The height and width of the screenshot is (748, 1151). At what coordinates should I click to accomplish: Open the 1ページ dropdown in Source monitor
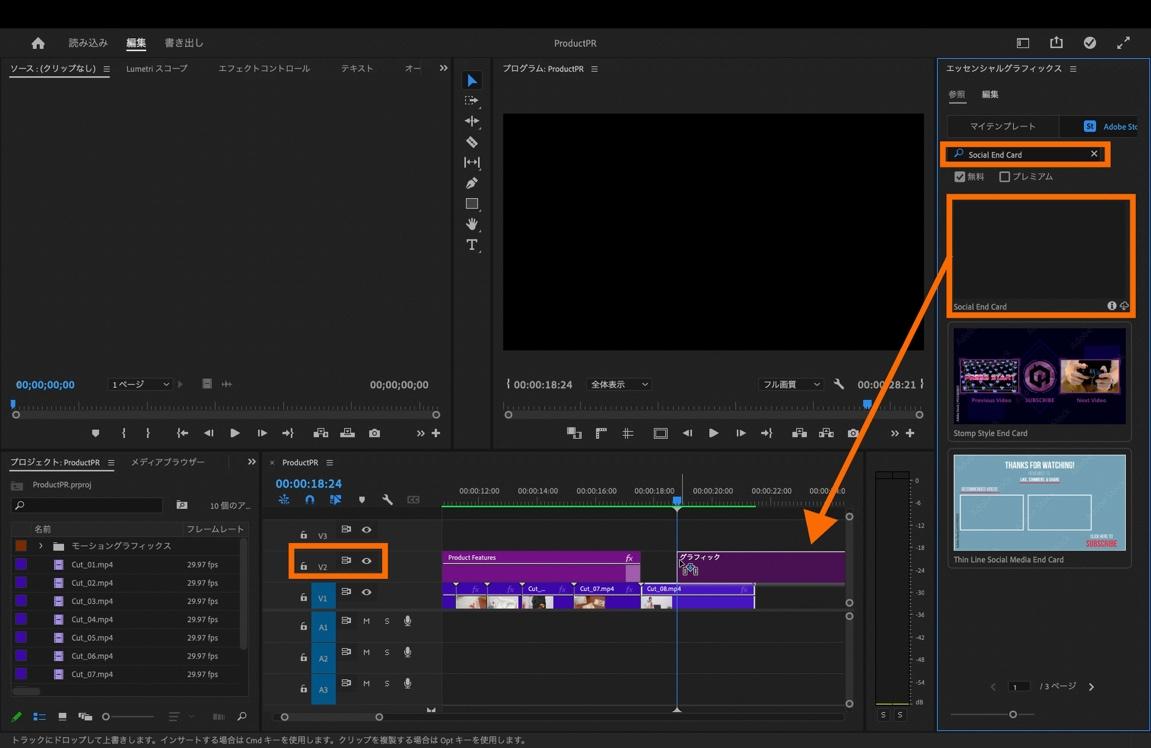(140, 384)
